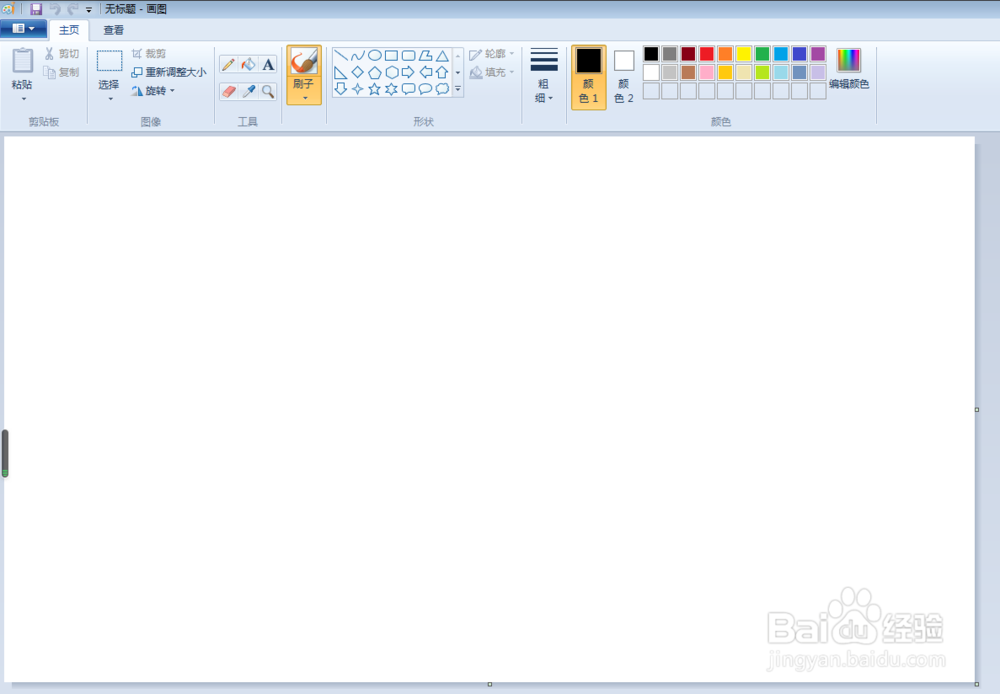Image resolution: width=1000 pixels, height=694 pixels.
Task: Activate Color 1 (颜色 1) foreground selector
Action: [589, 77]
